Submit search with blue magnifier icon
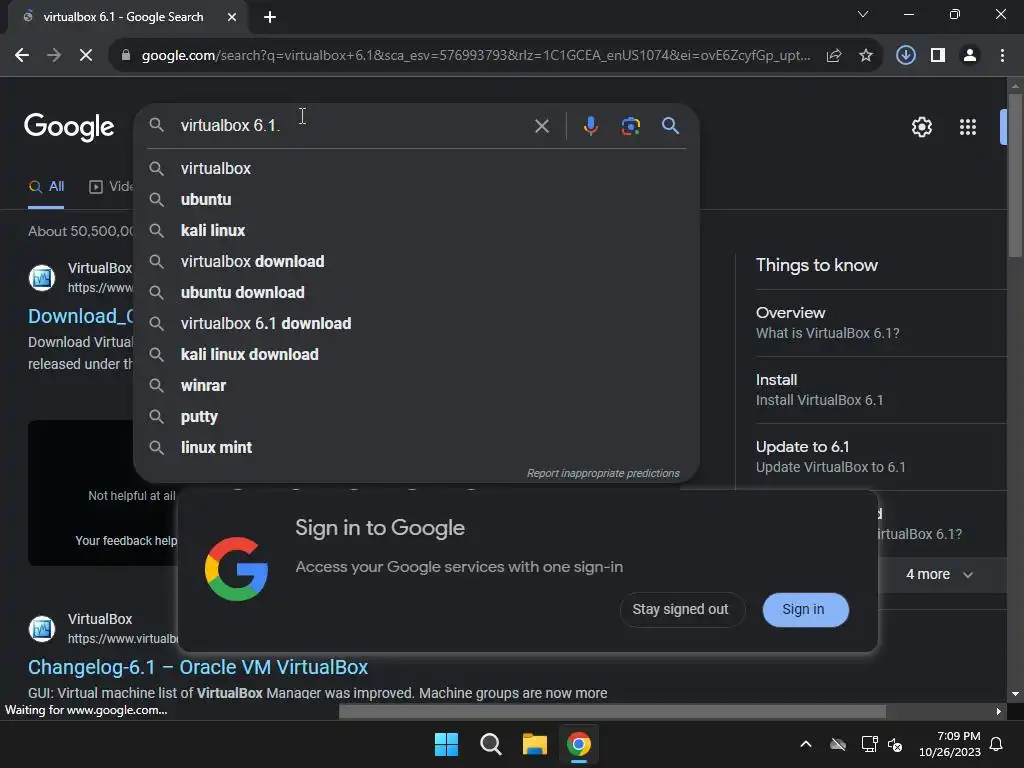The height and width of the screenshot is (768, 1024). [x=671, y=125]
